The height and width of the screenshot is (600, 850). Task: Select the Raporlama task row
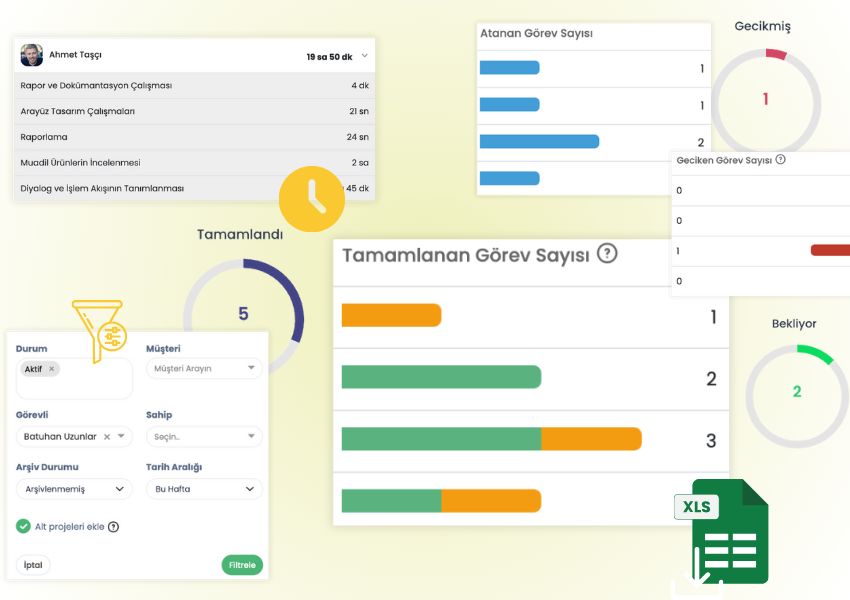pyautogui.click(x=194, y=137)
